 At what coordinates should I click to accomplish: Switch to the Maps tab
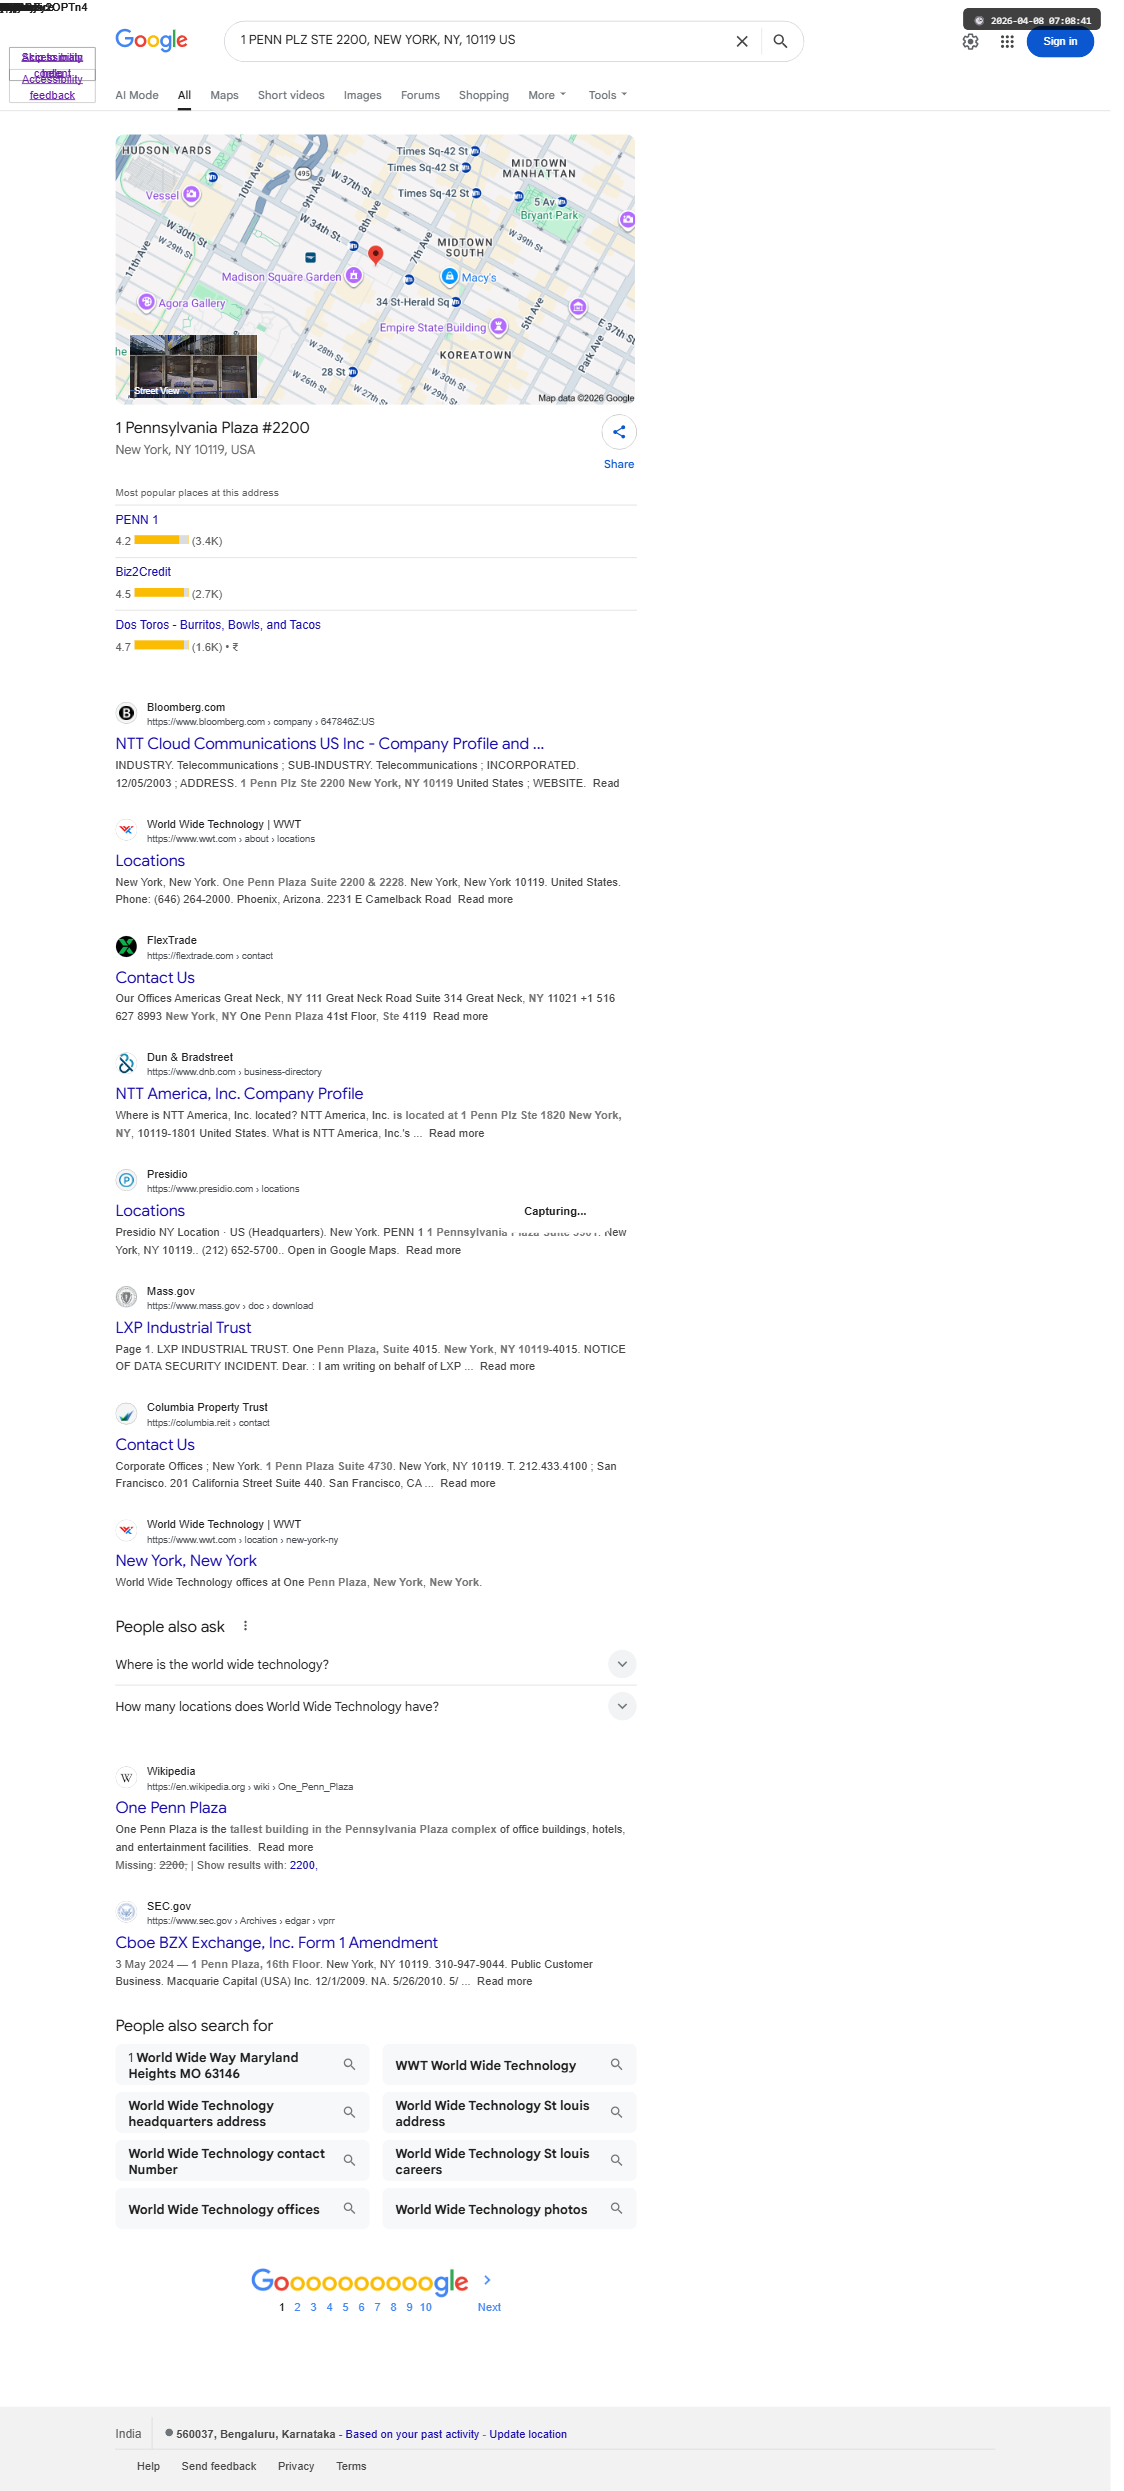(x=224, y=95)
